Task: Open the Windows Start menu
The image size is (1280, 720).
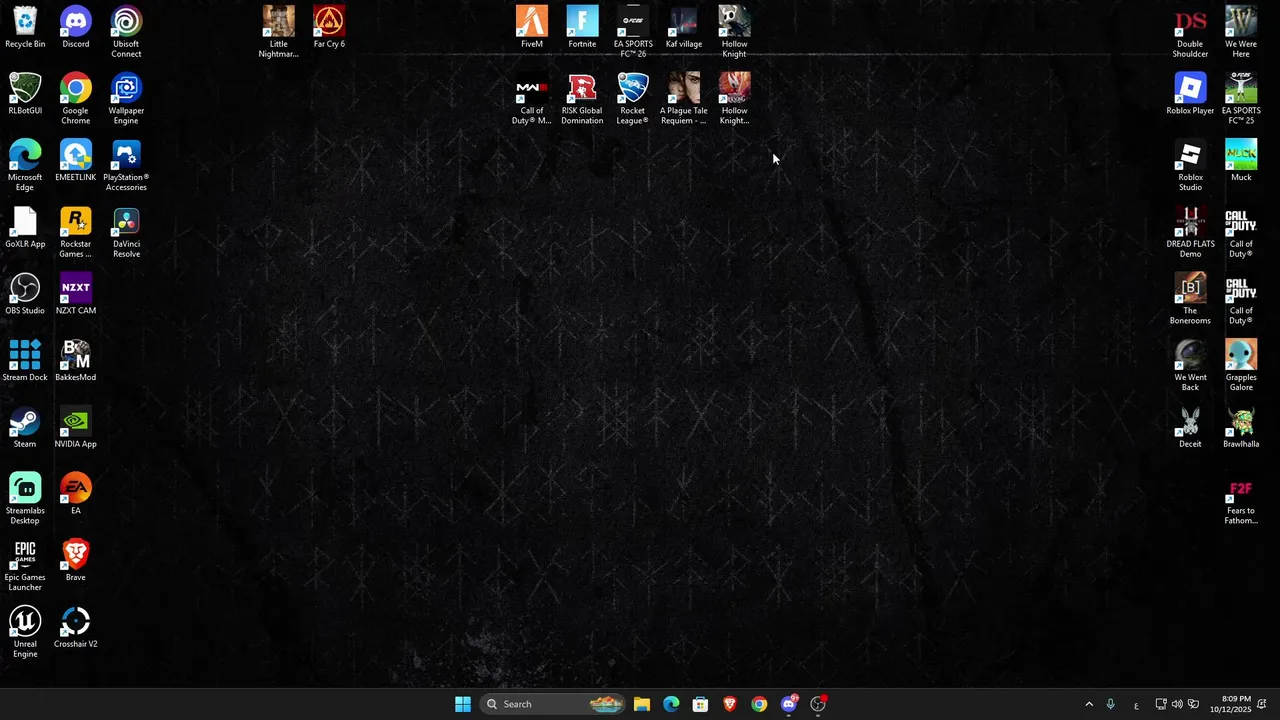Action: coord(463,704)
